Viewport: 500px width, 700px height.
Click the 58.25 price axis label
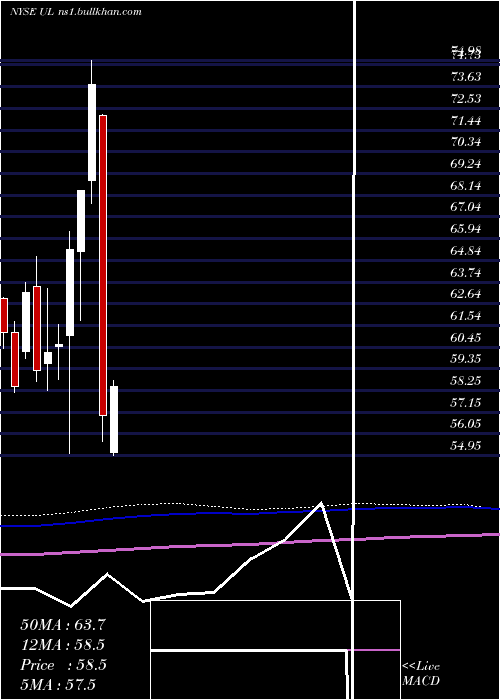467,381
